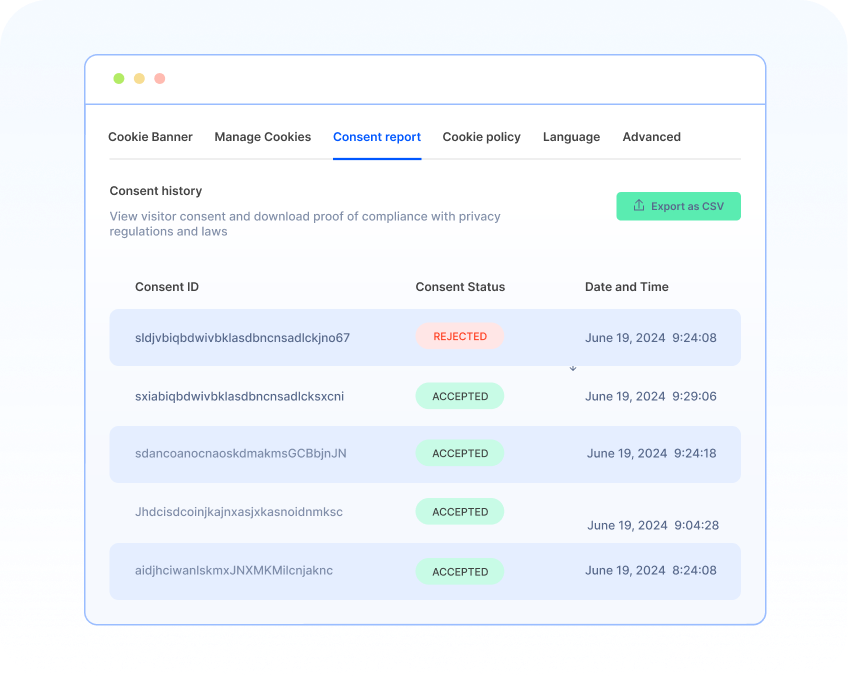Select the row with ID sdancoanocnaoskdmakmsGCBbjnJN
This screenshot has width=848, height=678.
[424, 453]
